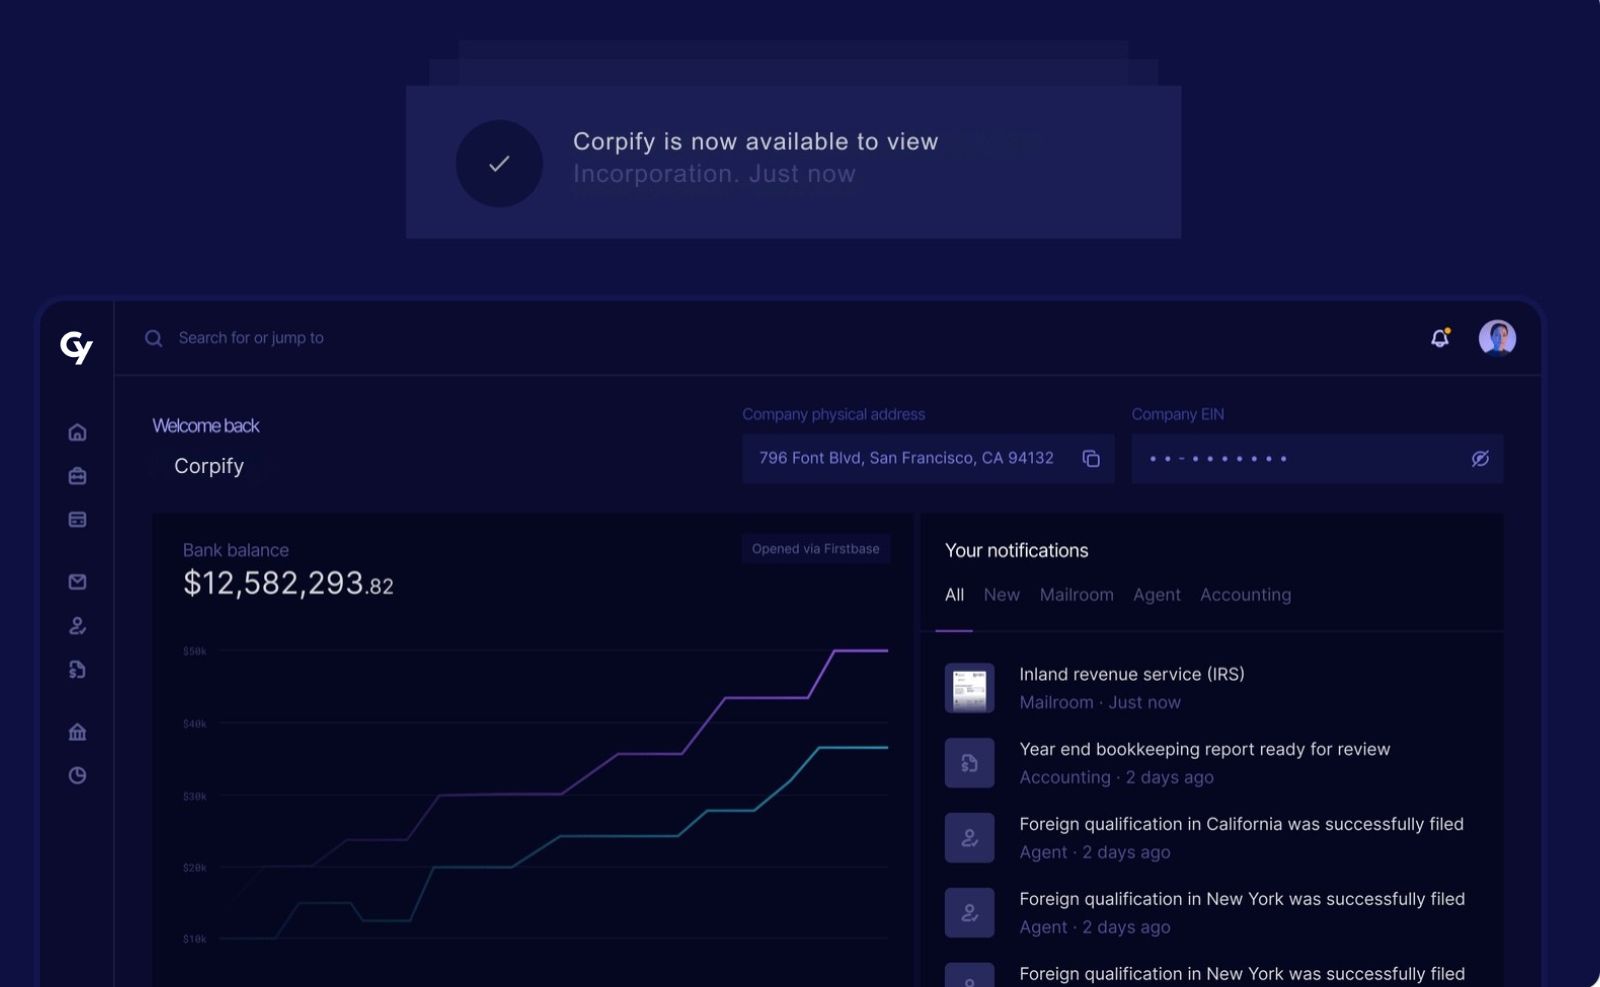Click the Gy logo in the top-left corner
The height and width of the screenshot is (987, 1600).
click(77, 348)
